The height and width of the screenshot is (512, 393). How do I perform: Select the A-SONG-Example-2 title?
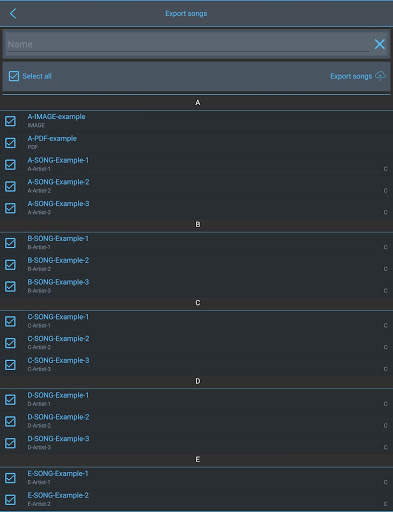[x=58, y=182]
